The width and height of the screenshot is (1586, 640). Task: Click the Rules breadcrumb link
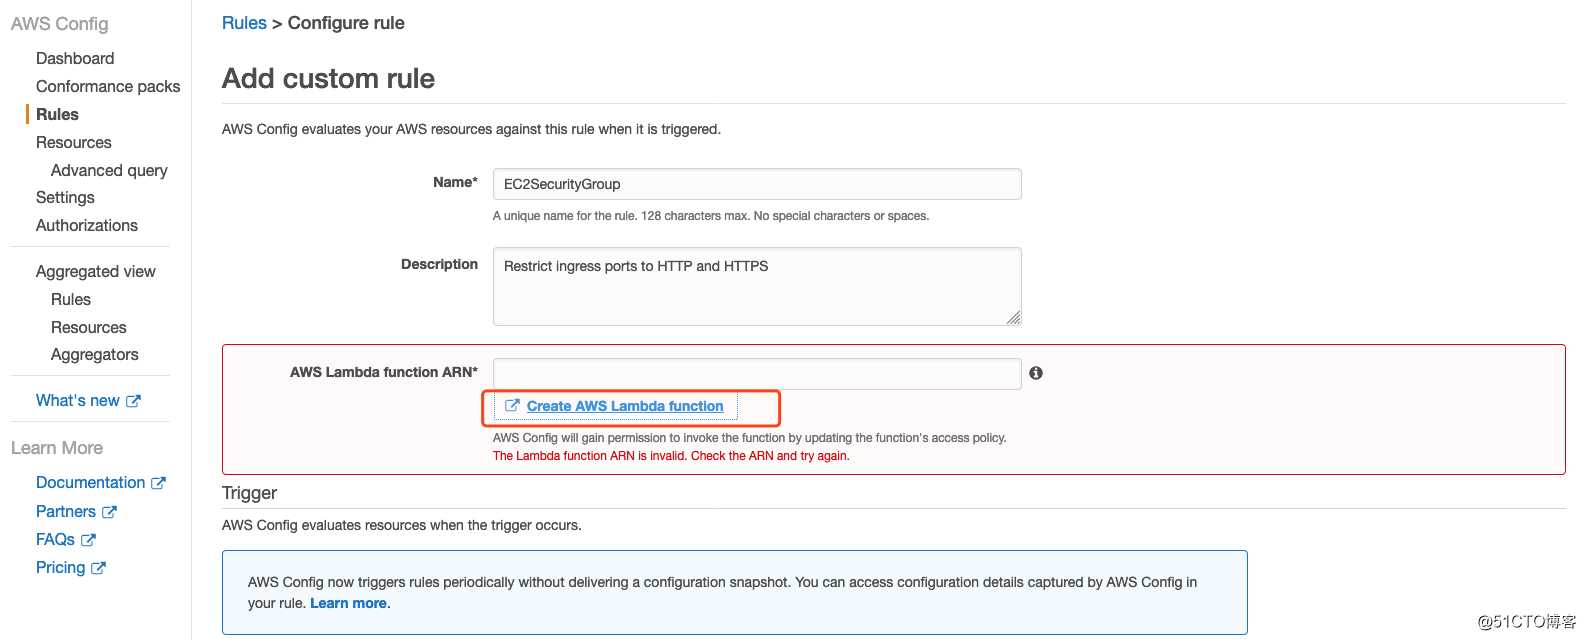(x=244, y=23)
